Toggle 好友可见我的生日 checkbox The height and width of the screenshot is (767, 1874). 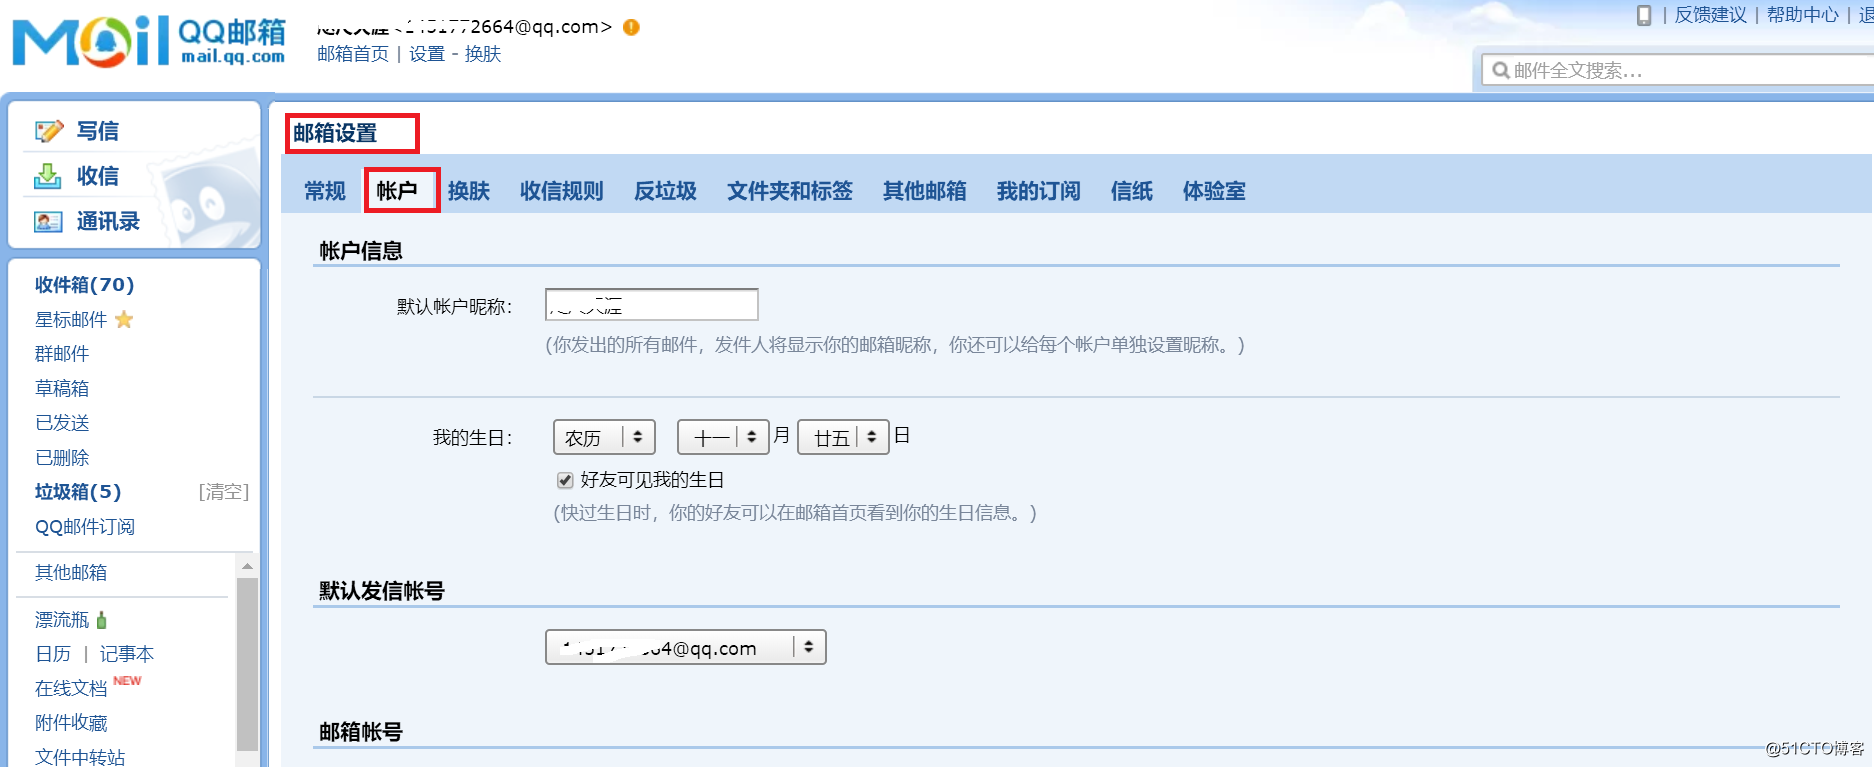point(565,480)
